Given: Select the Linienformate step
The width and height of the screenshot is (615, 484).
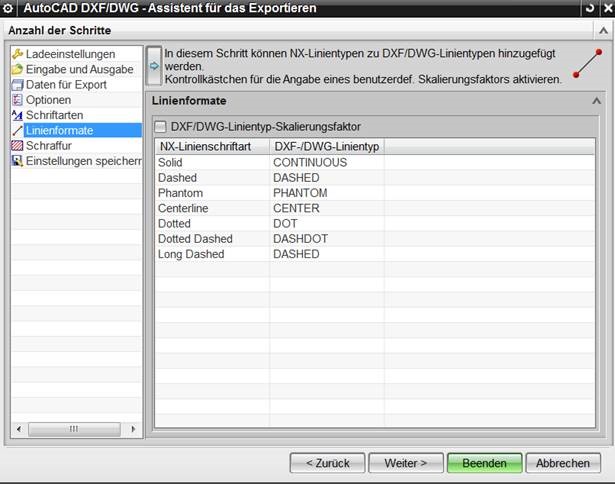Looking at the screenshot, I should [x=60, y=131].
